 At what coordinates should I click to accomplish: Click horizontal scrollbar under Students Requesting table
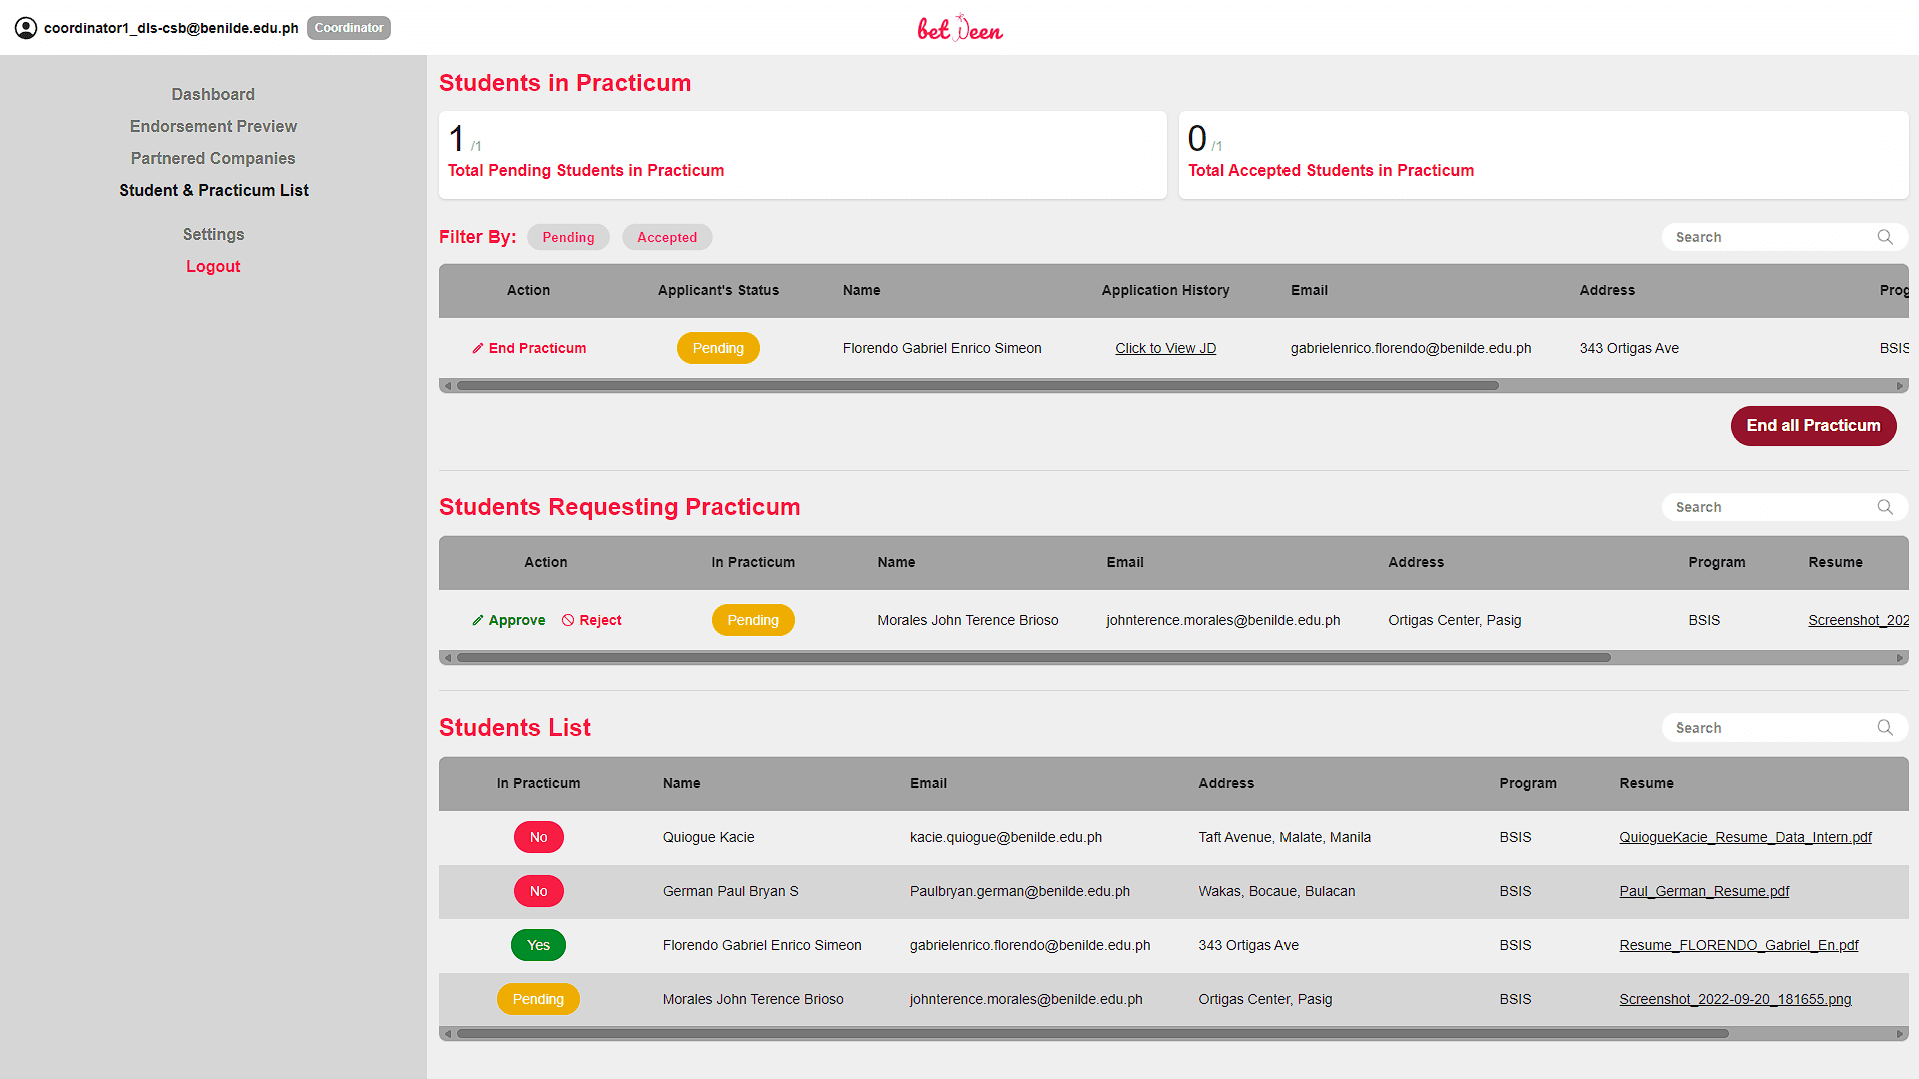click(x=1033, y=658)
